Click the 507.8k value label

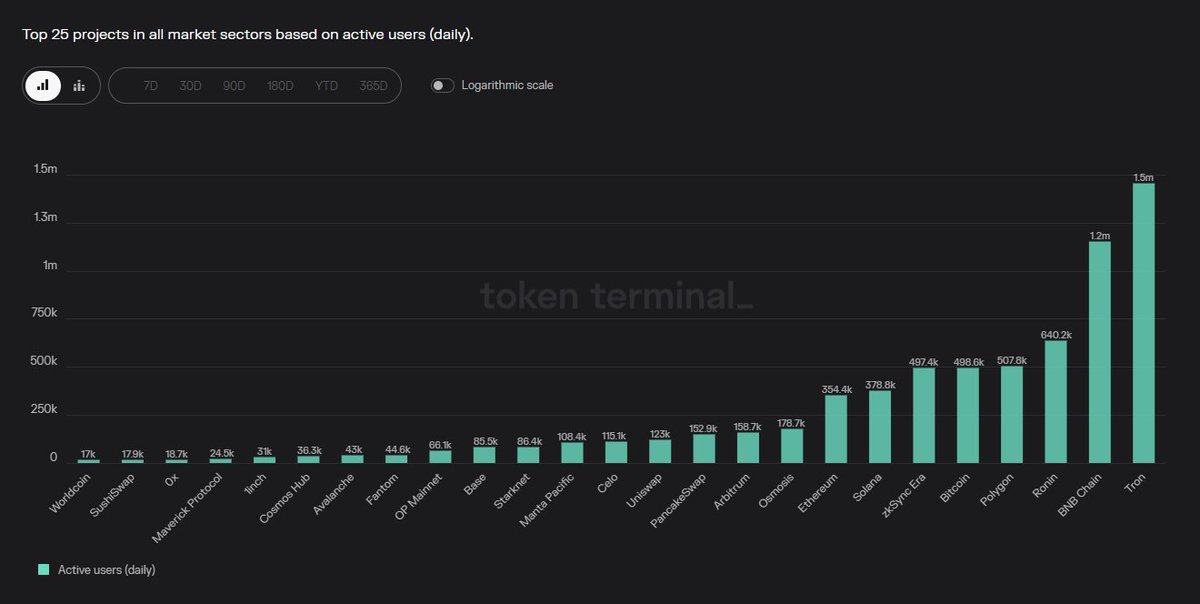tap(1011, 360)
